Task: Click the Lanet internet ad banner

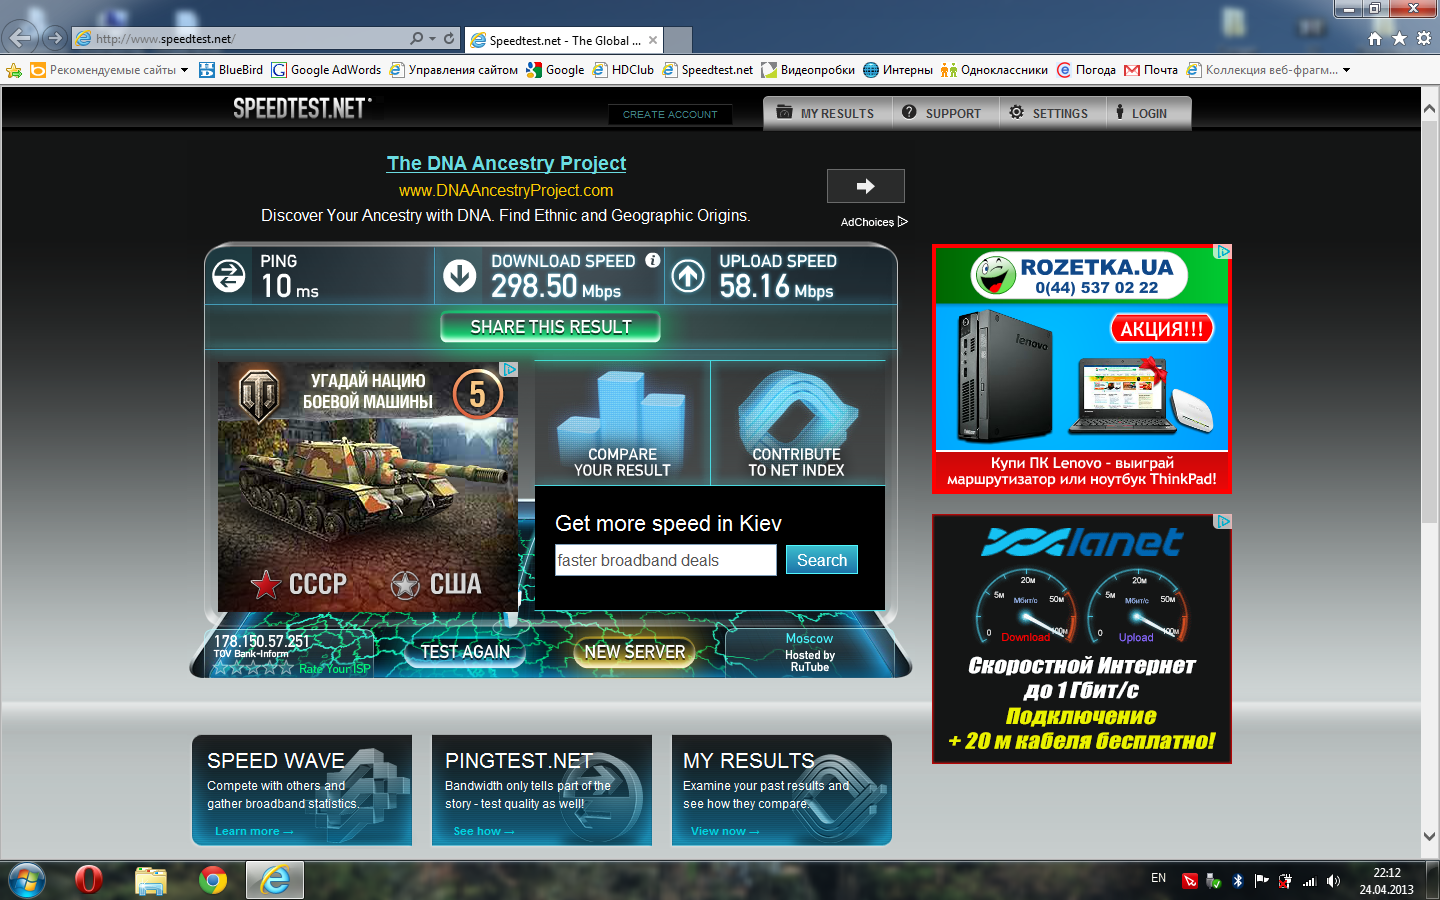Action: [x=1082, y=639]
